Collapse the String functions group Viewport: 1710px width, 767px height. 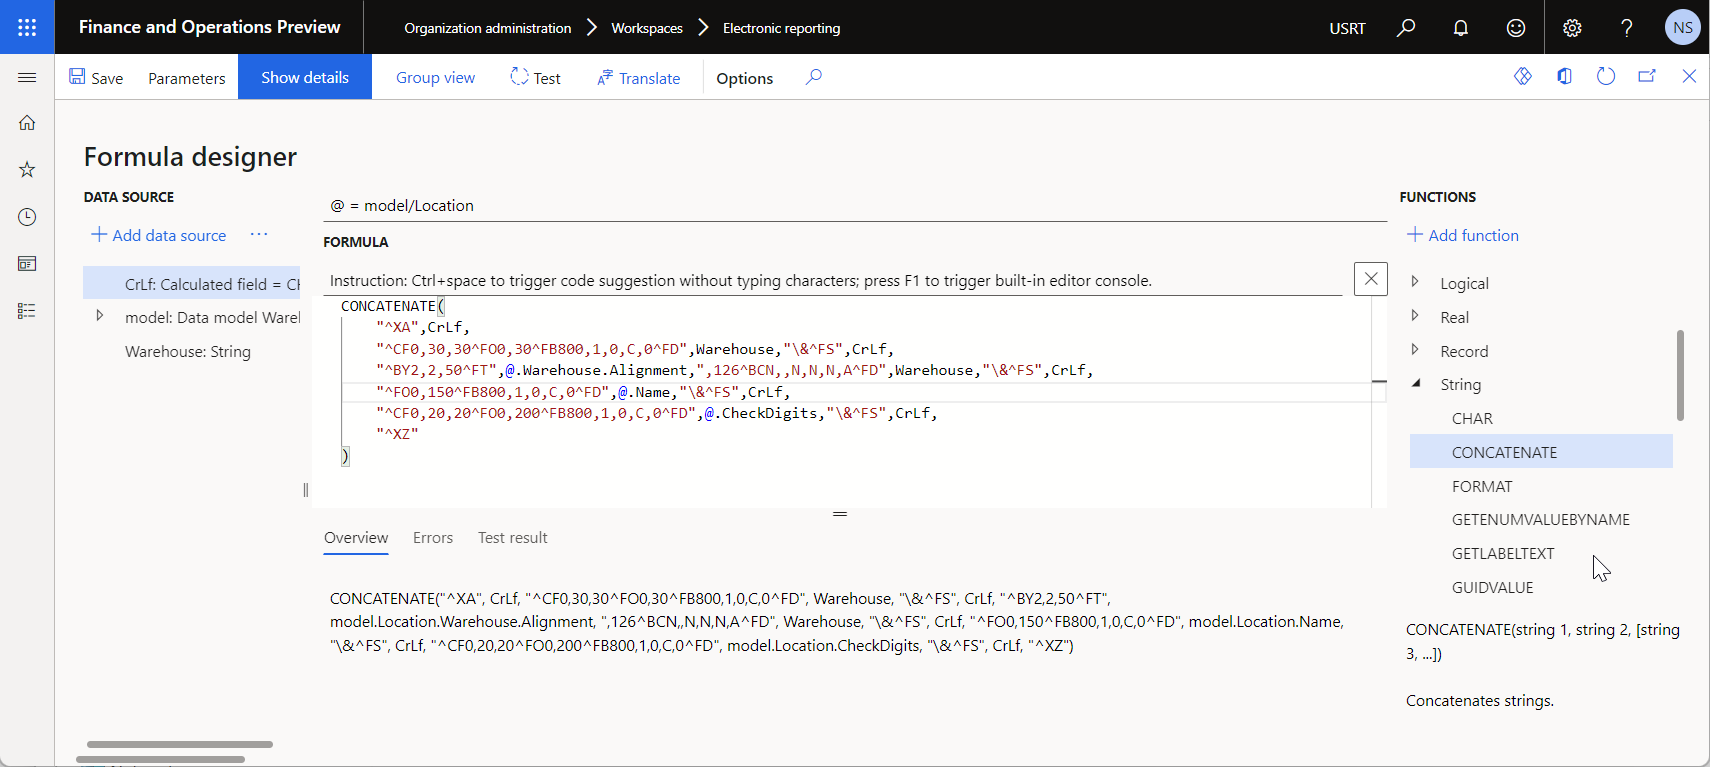tap(1415, 384)
